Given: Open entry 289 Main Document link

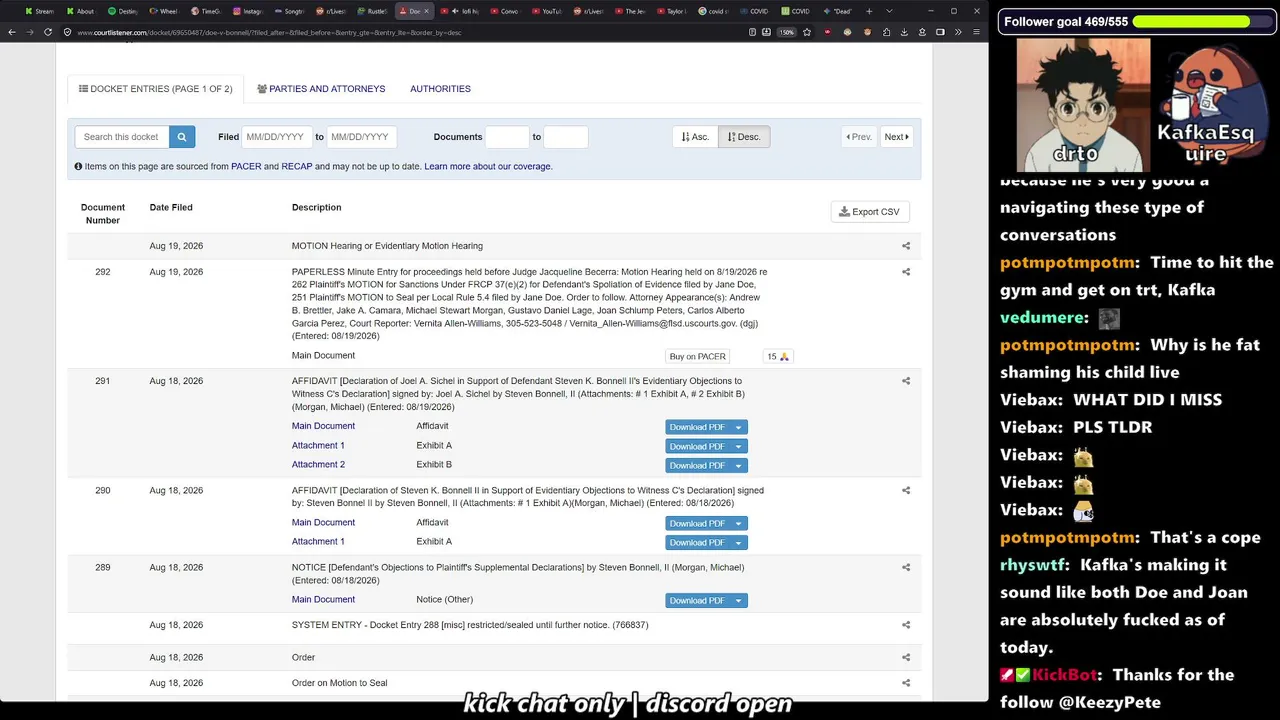Looking at the screenshot, I should pos(323,599).
